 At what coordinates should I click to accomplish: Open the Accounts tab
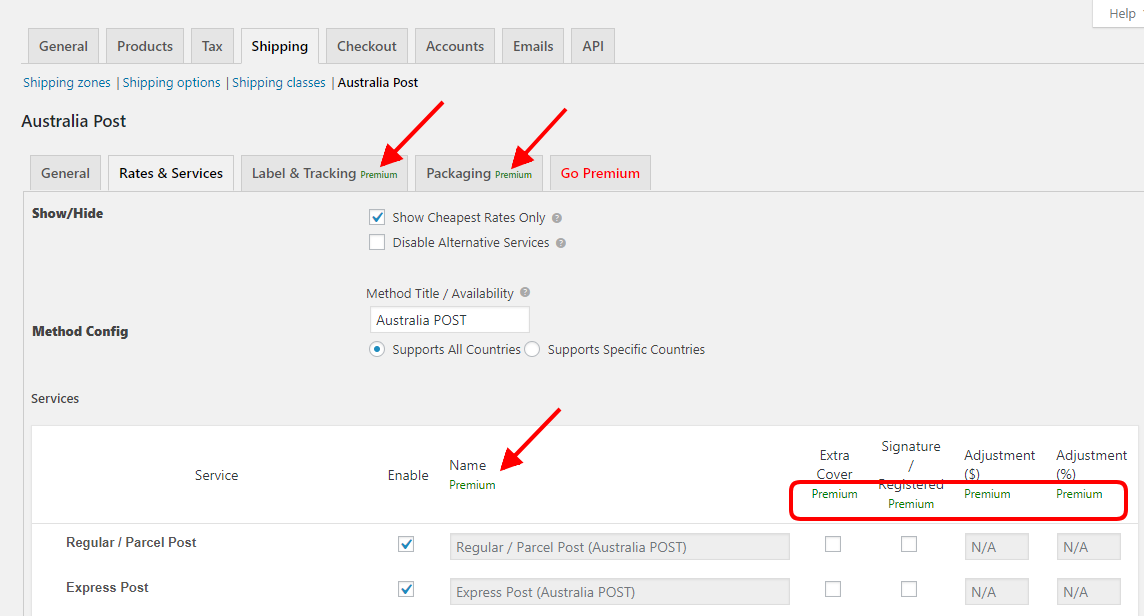pos(455,46)
